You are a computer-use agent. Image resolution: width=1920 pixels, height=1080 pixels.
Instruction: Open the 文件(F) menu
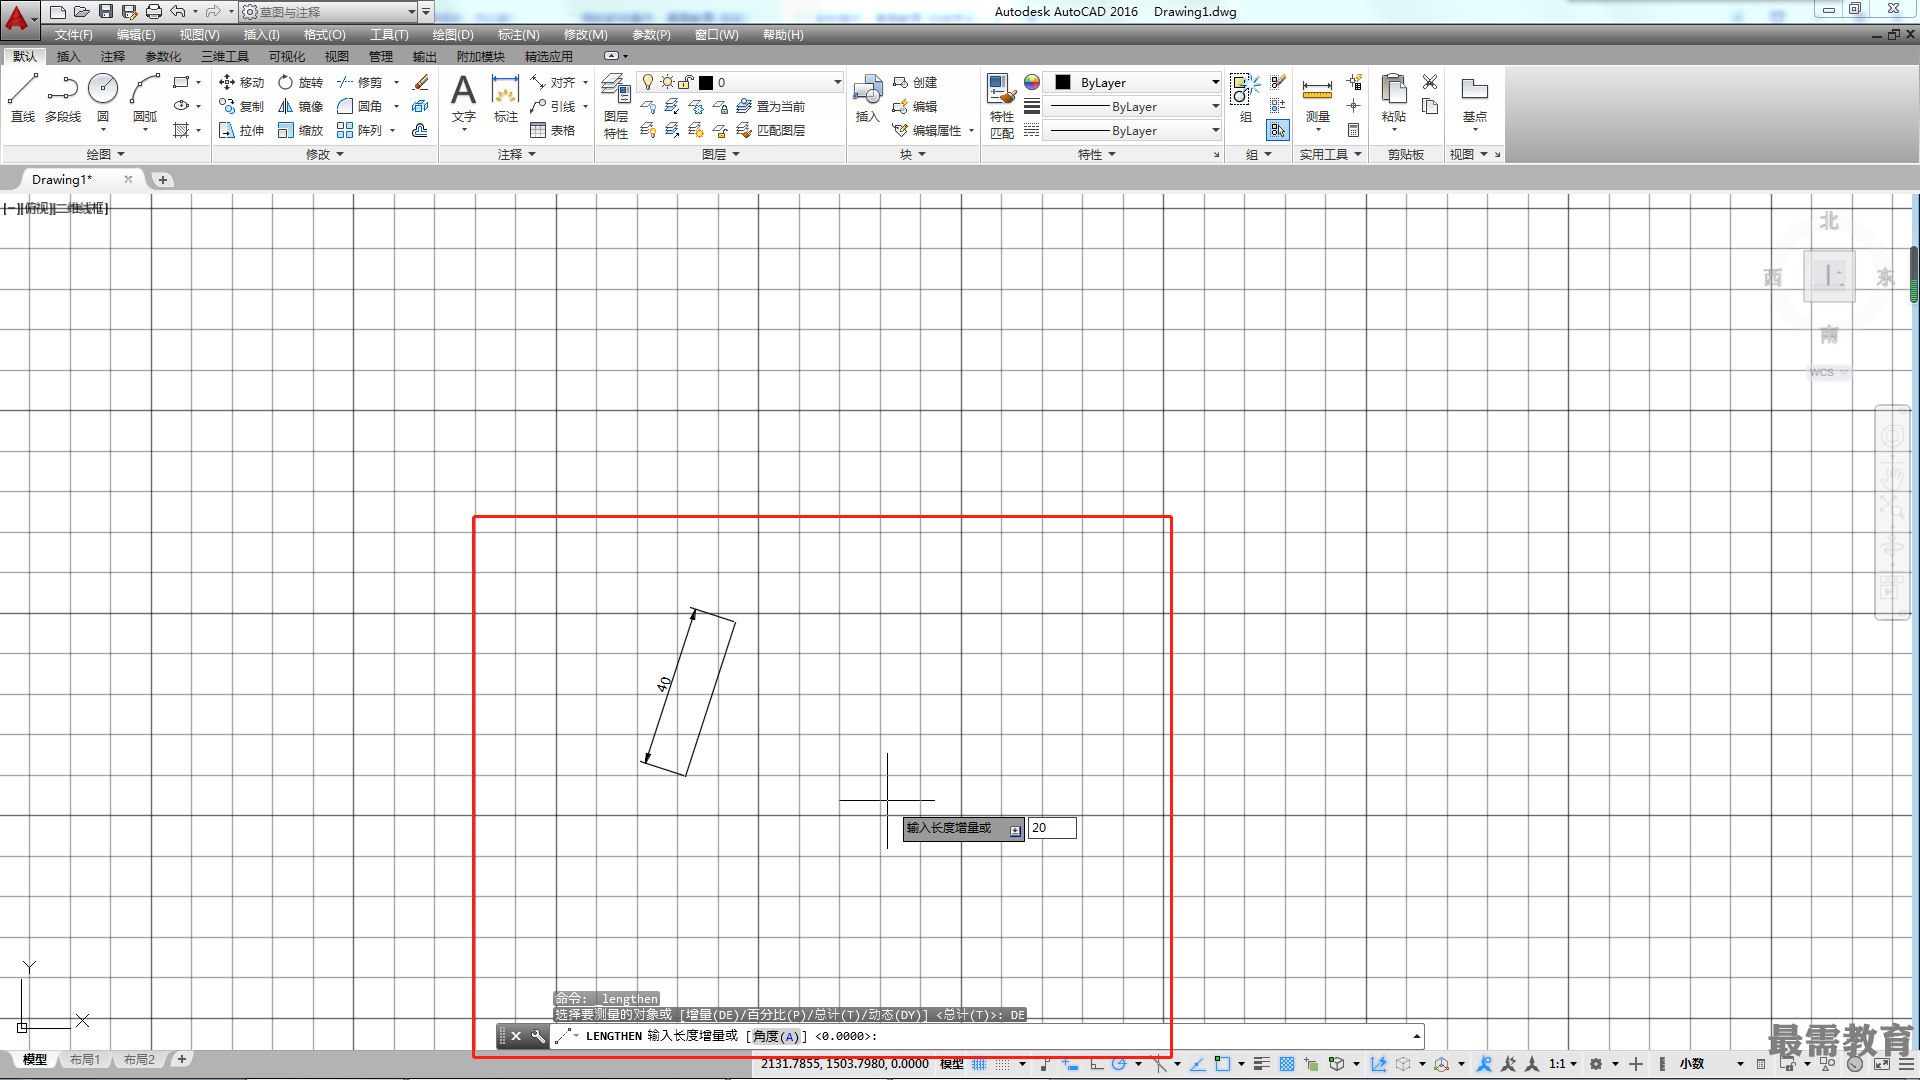(73, 35)
